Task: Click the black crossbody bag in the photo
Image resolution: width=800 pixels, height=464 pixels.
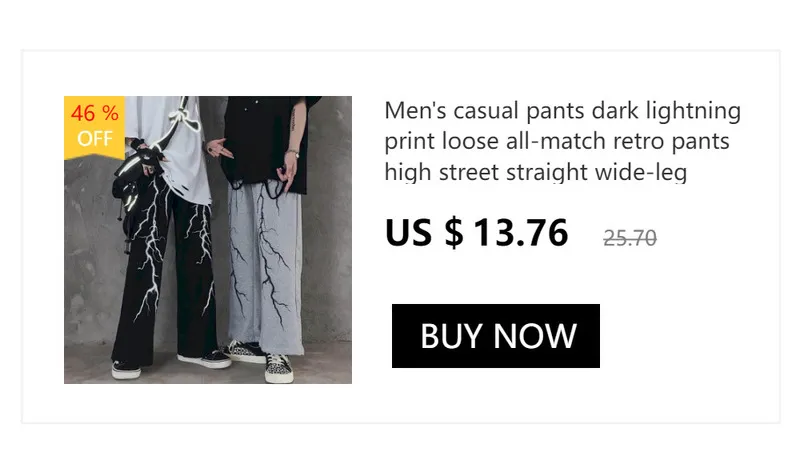Action: [x=134, y=194]
